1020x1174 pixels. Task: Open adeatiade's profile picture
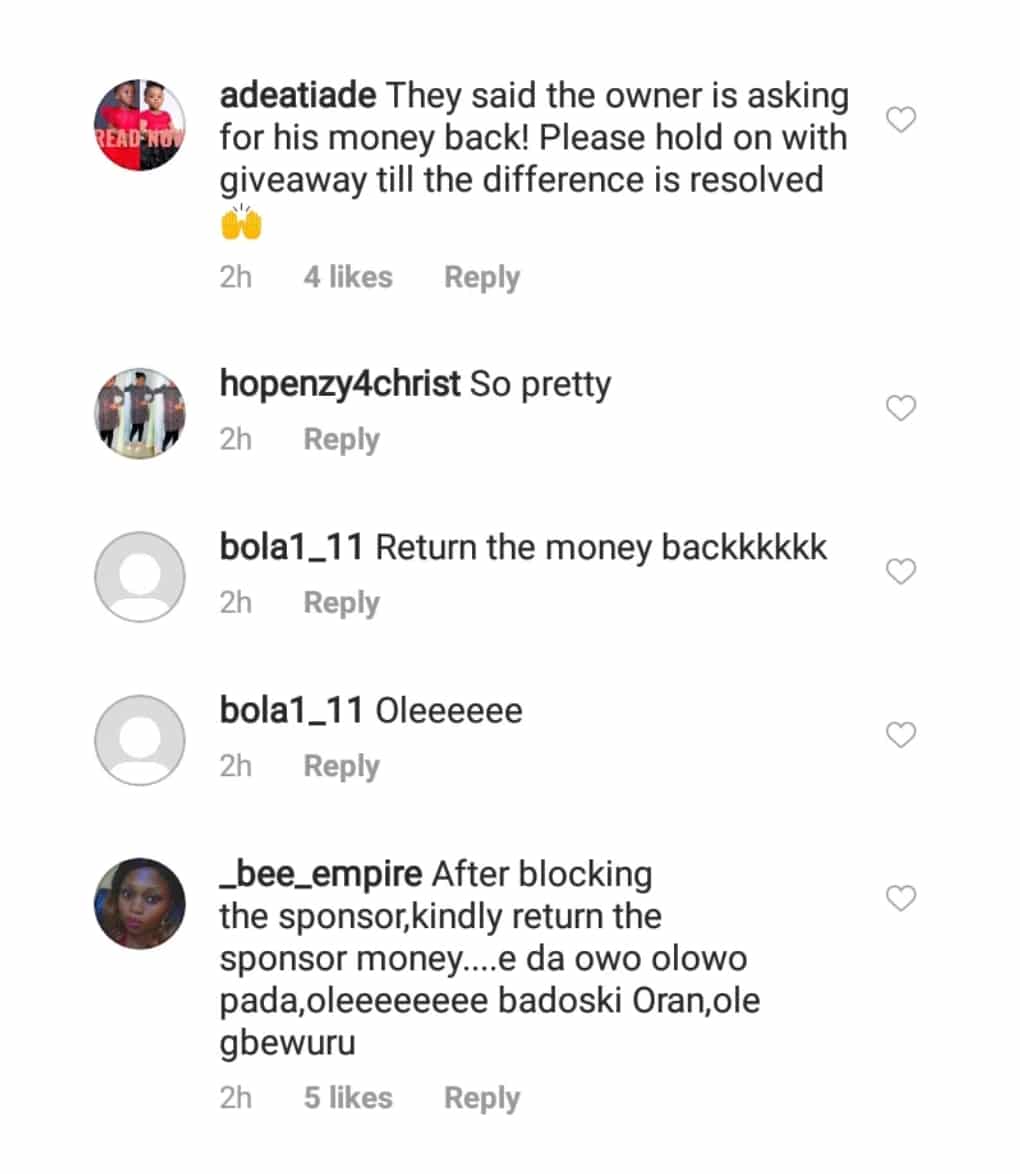tap(140, 124)
